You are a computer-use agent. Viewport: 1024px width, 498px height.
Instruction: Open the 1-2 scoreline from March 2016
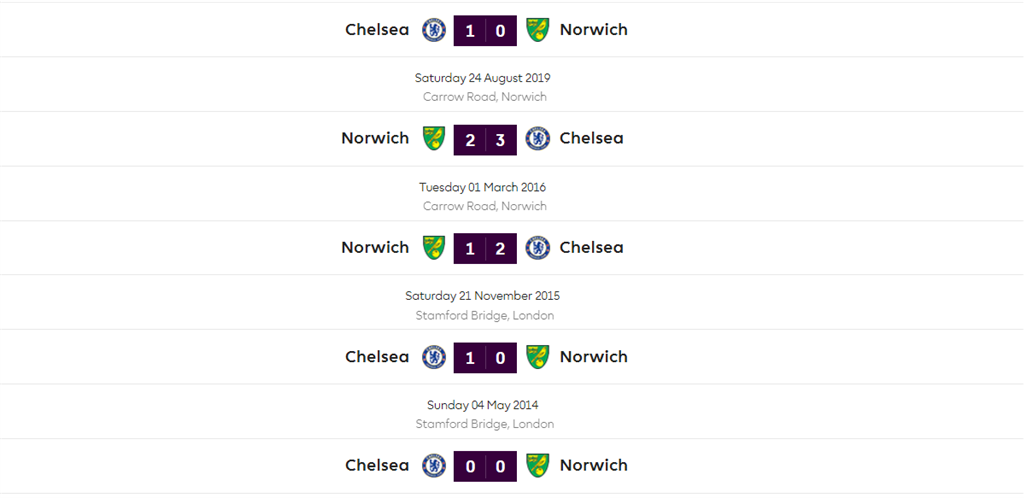click(485, 248)
